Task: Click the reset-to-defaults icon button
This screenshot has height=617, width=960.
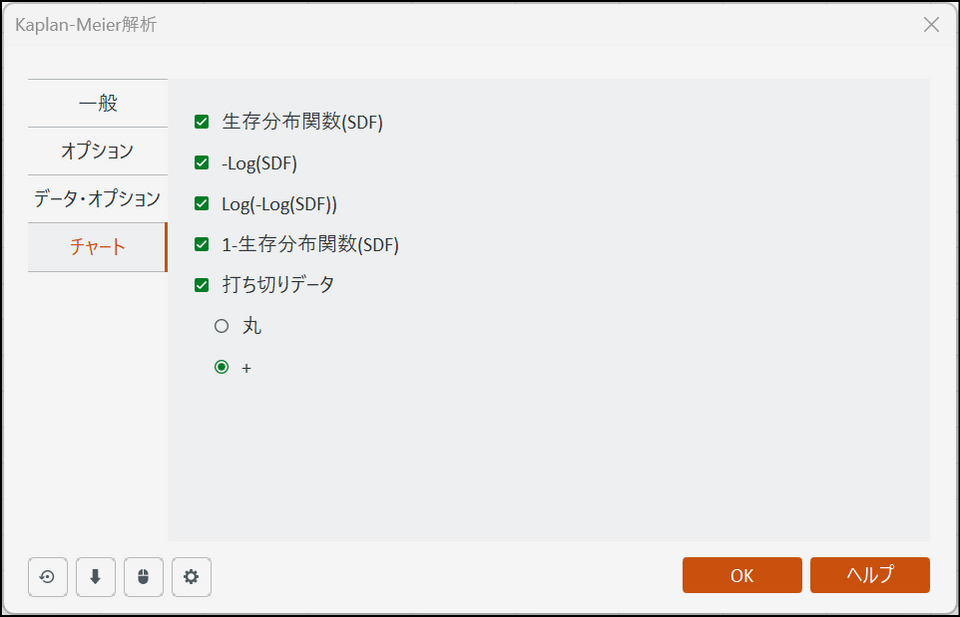Action: coord(47,577)
